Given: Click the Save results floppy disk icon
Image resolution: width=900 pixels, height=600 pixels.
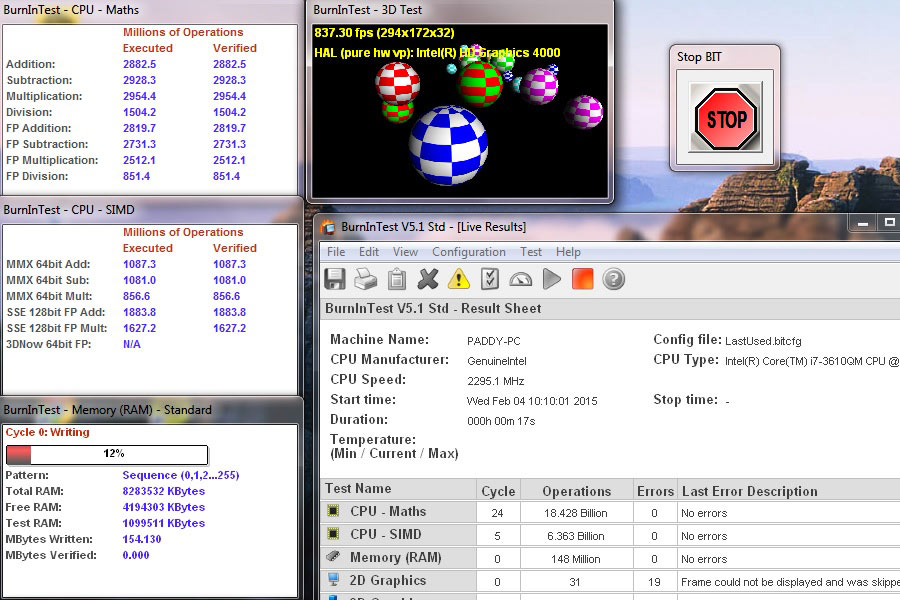Looking at the screenshot, I should pyautogui.click(x=335, y=279).
